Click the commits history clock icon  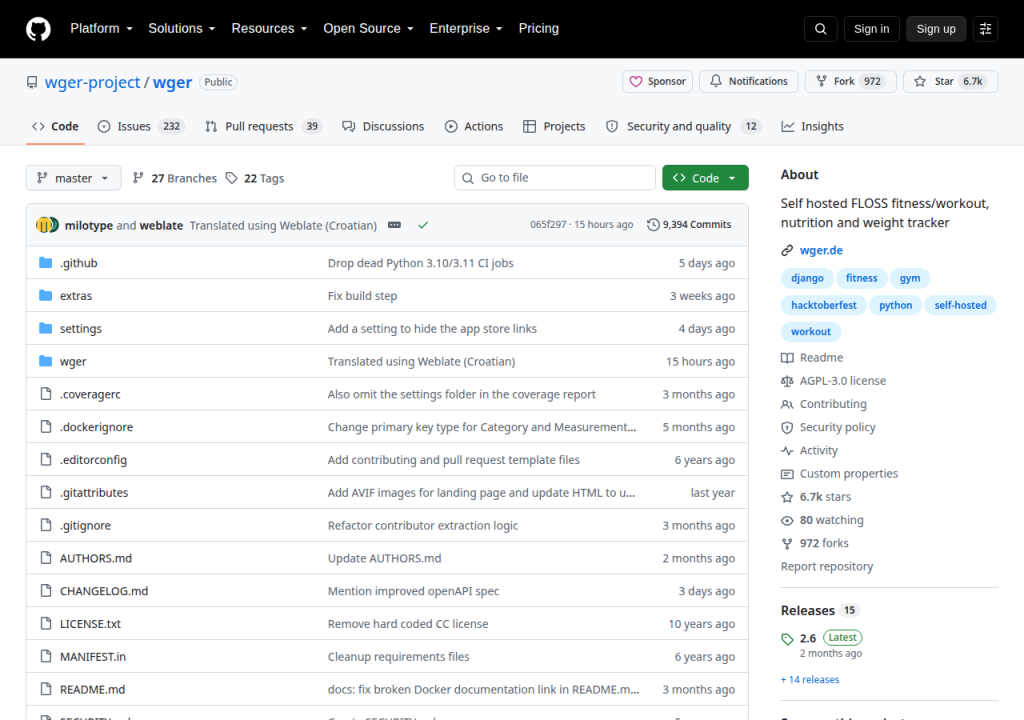(x=653, y=225)
